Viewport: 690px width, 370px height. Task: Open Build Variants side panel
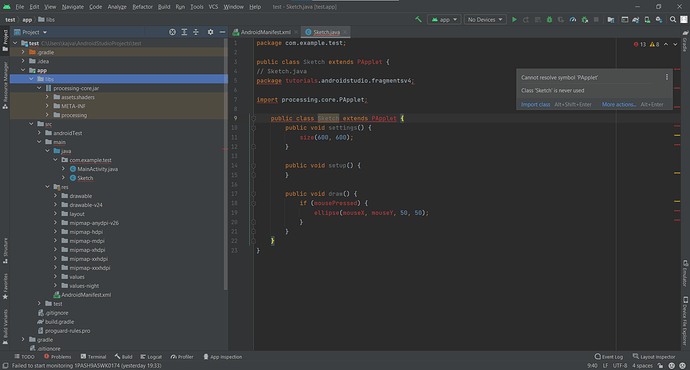[5, 326]
